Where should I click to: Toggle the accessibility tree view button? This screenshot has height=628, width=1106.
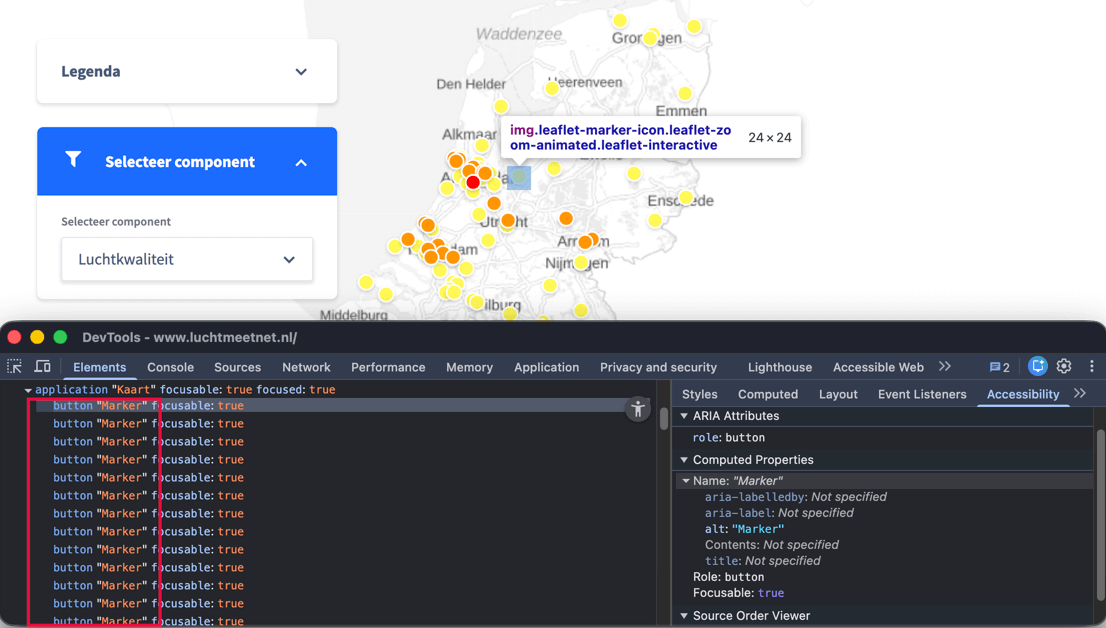click(x=638, y=409)
